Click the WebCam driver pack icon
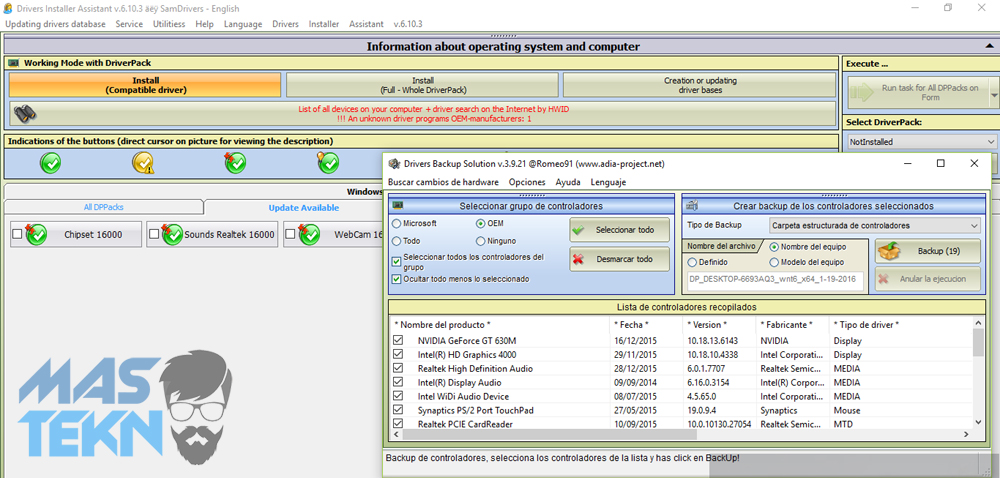Image resolution: width=1000 pixels, height=478 pixels. tap(309, 234)
